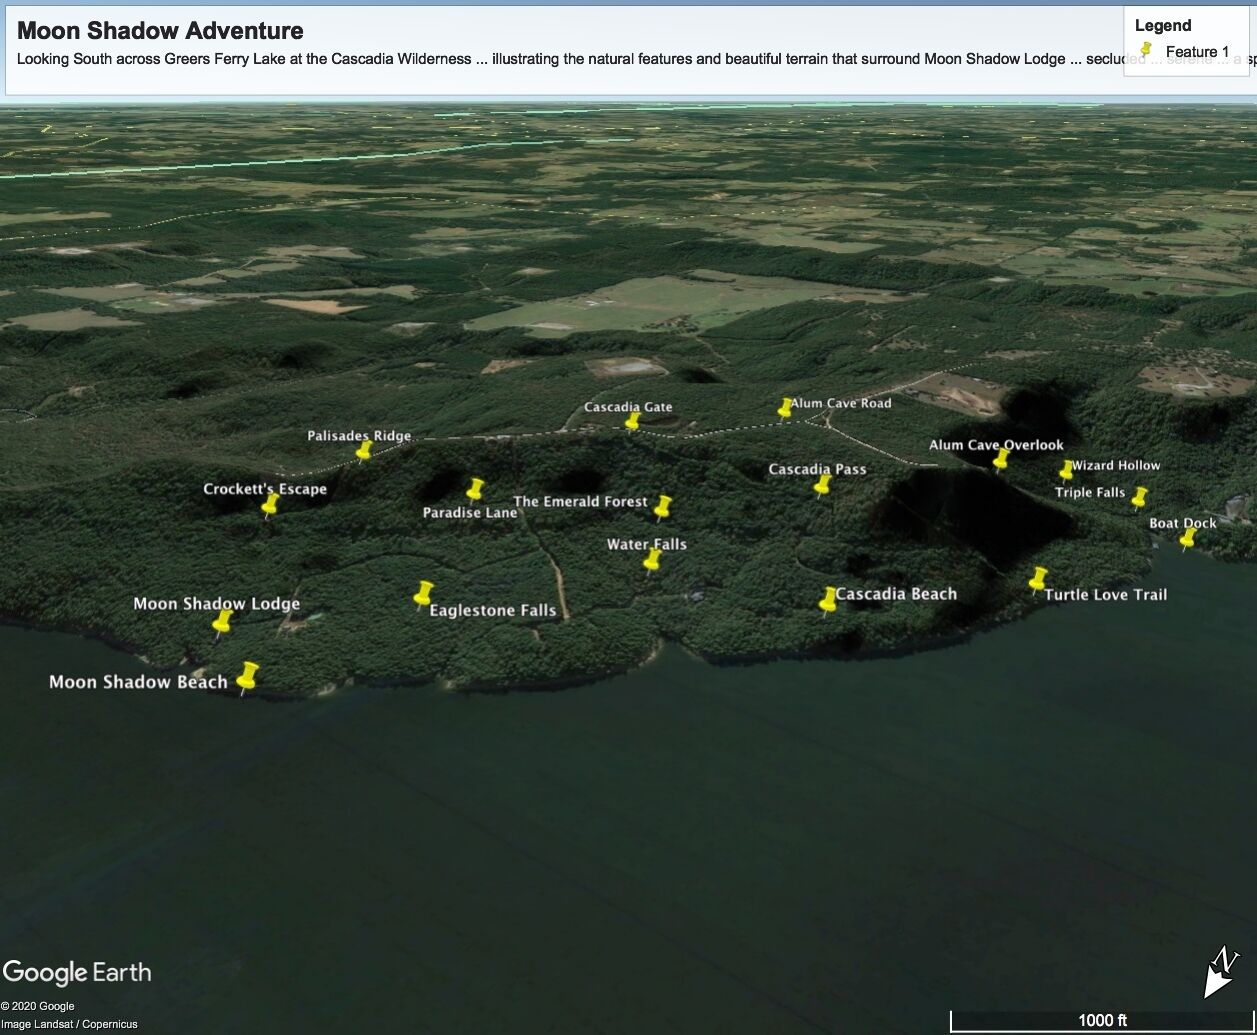Click the Triple Falls pushpin
The height and width of the screenshot is (1035, 1257).
tap(1139, 497)
